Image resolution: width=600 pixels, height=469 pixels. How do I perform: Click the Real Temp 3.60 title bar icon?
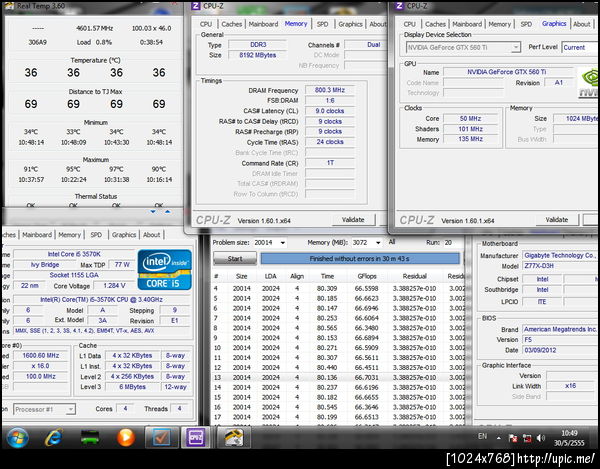click(x=10, y=6)
